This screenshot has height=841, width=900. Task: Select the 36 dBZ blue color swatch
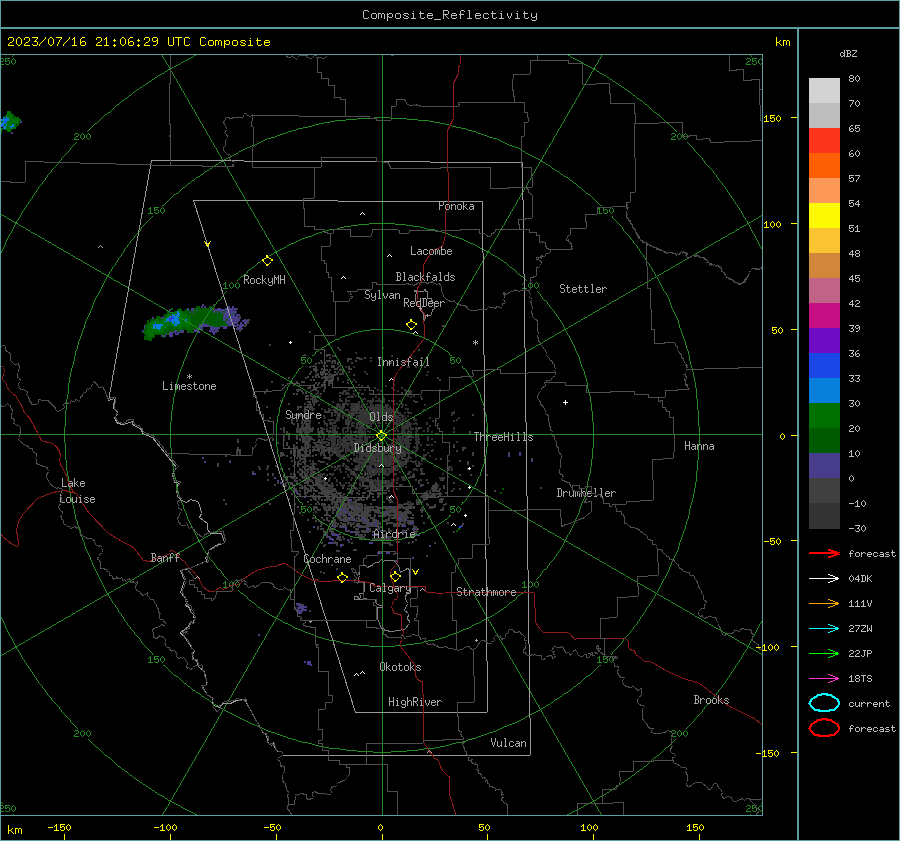824,365
